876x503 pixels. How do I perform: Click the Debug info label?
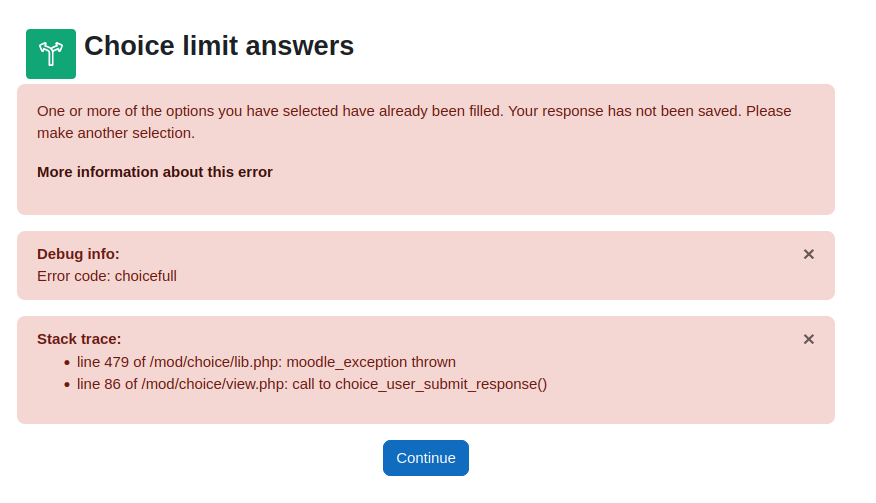pos(78,254)
